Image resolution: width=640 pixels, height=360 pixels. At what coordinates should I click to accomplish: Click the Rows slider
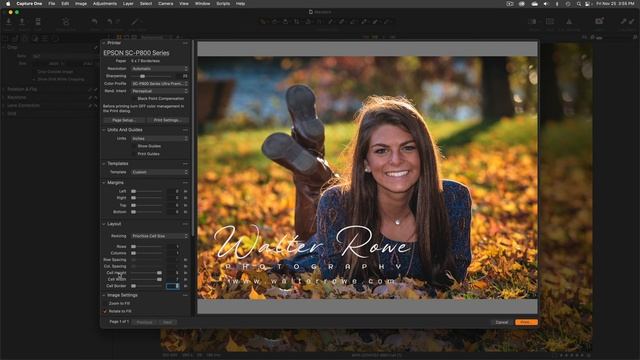point(147,247)
